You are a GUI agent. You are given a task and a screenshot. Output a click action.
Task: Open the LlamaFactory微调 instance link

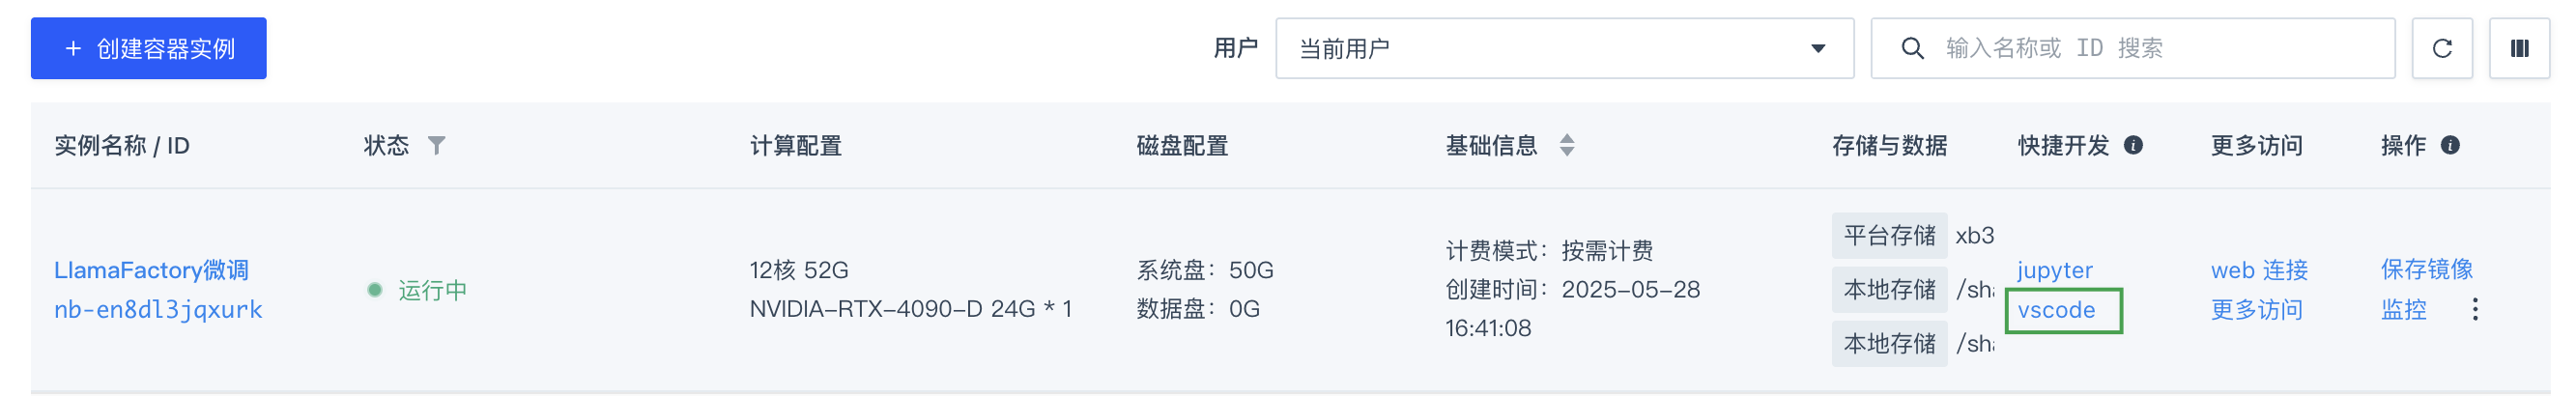(x=151, y=270)
